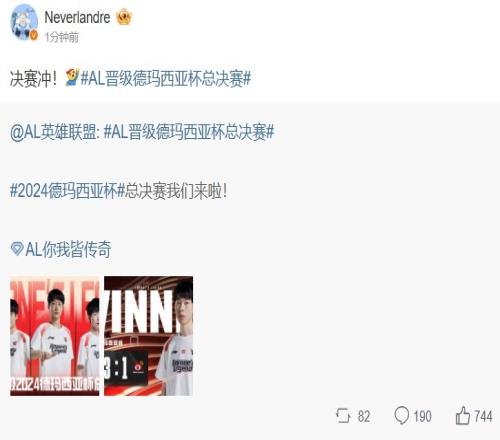Click the comment count 190
Viewport: 500px width, 440px height.
[422, 416]
